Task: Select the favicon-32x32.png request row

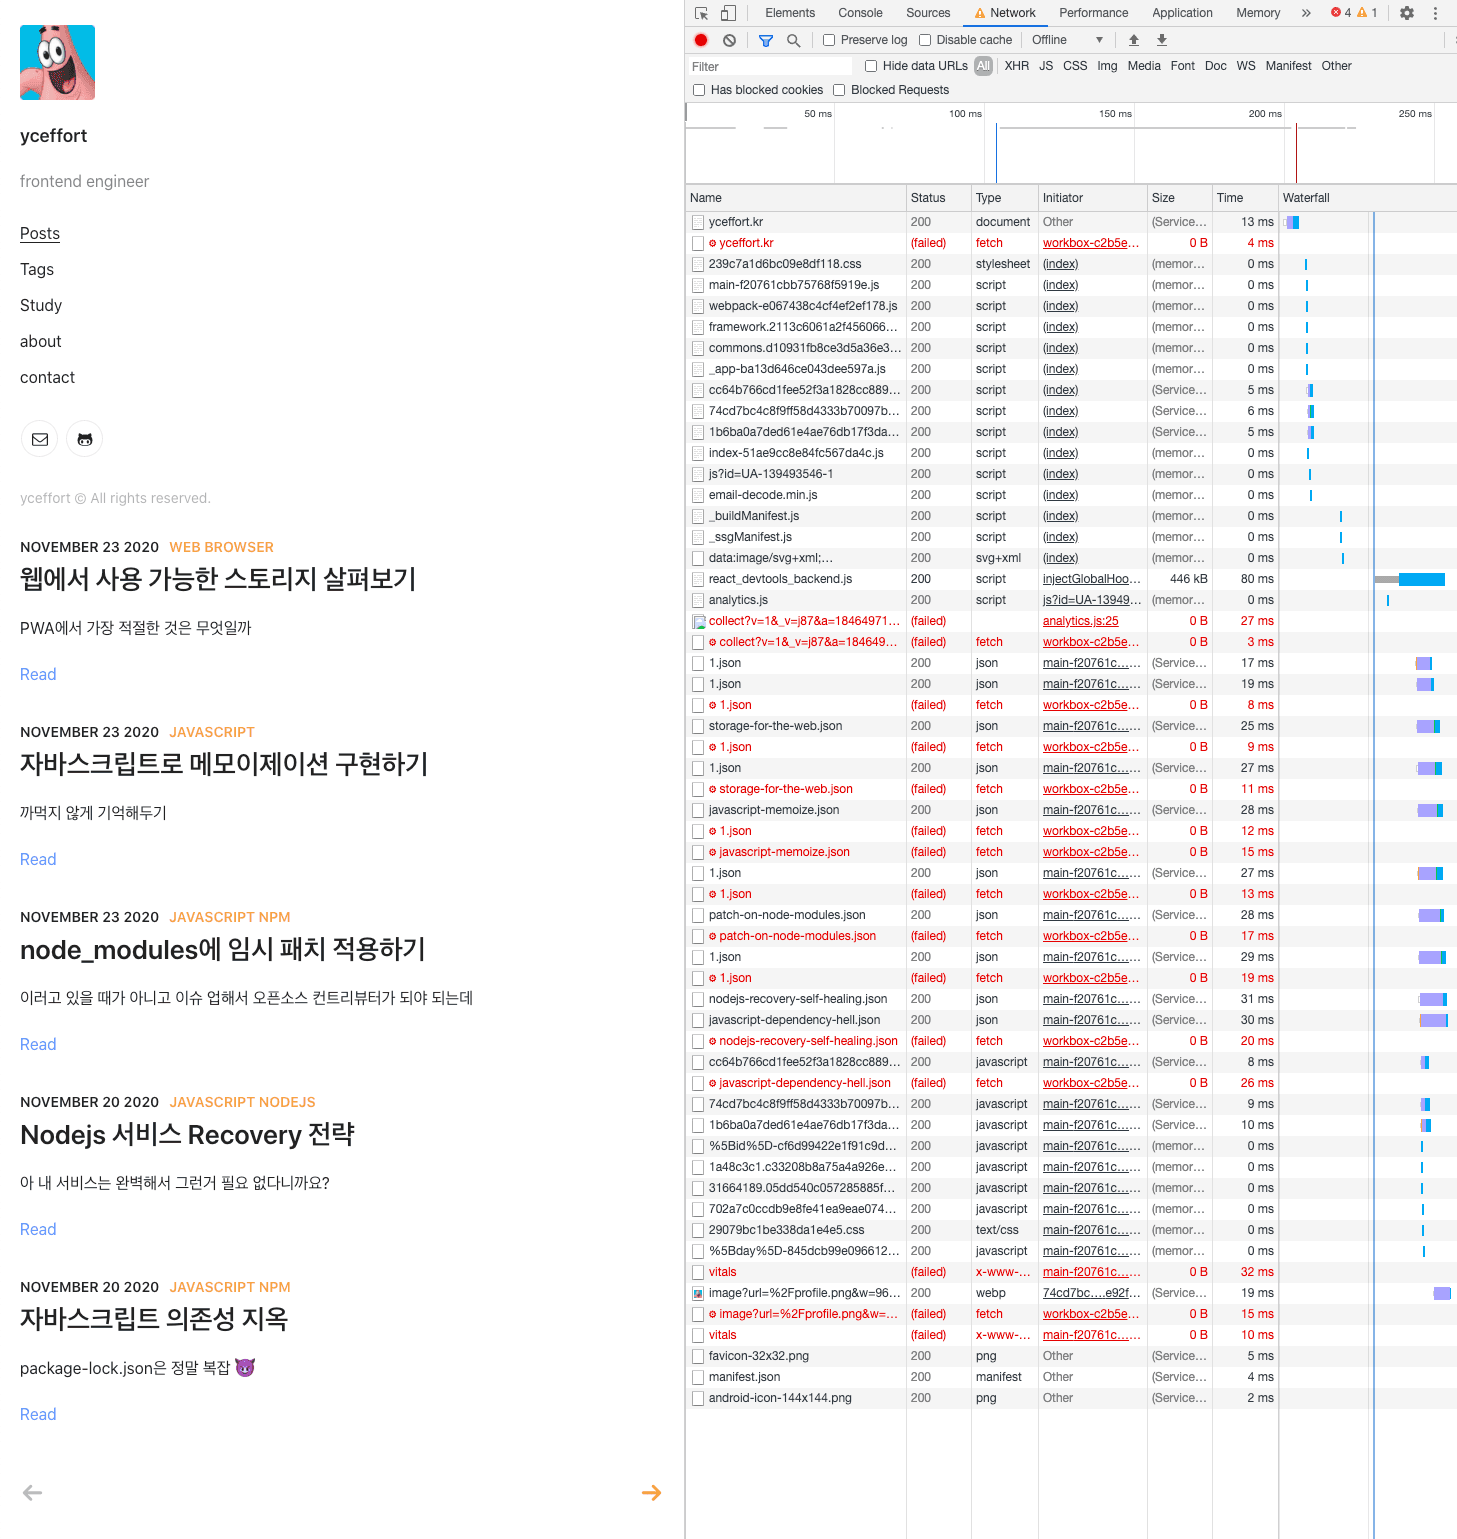Action: 1070,1356
